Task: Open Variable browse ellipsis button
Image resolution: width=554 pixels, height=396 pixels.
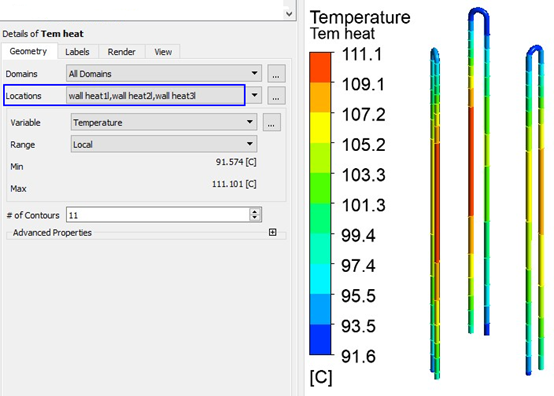Action: pyautogui.click(x=272, y=122)
